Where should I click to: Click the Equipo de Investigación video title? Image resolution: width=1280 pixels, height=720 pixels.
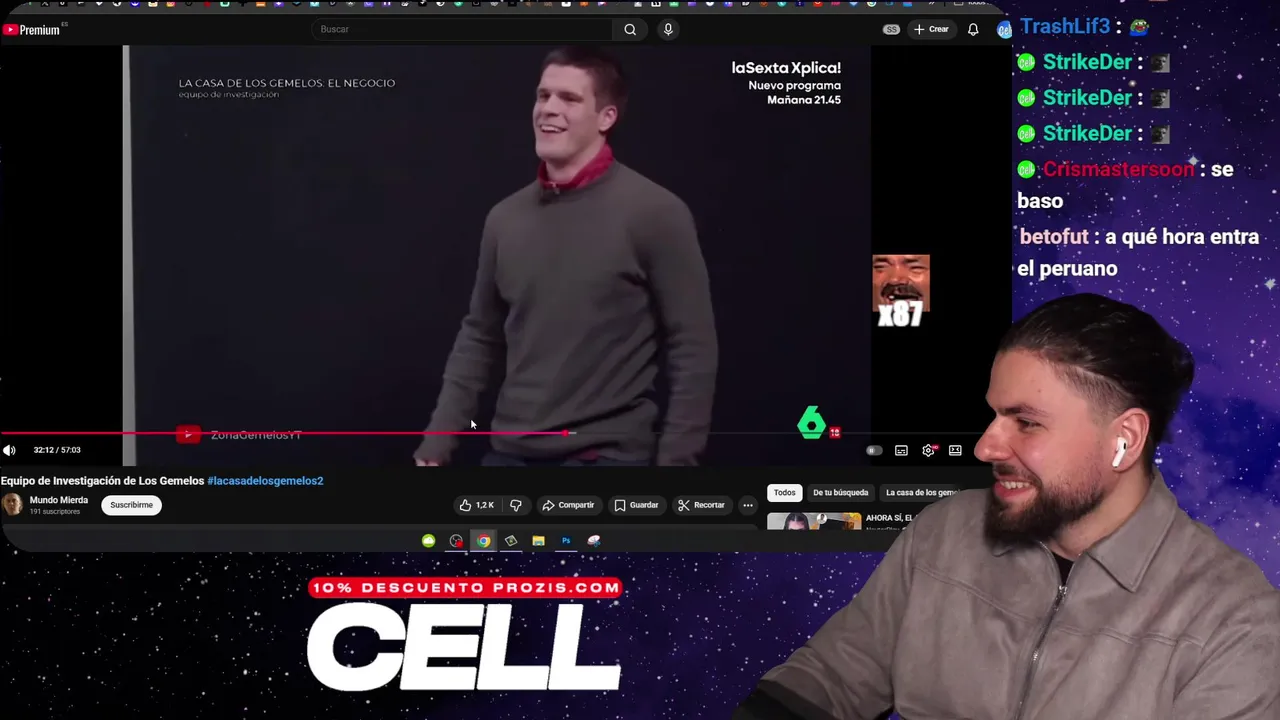(x=102, y=481)
